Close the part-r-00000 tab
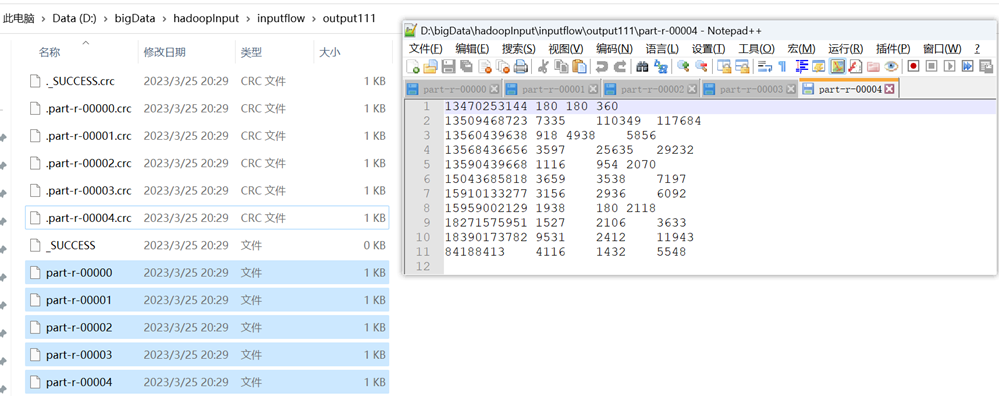The width and height of the screenshot is (999, 396). coord(494,90)
